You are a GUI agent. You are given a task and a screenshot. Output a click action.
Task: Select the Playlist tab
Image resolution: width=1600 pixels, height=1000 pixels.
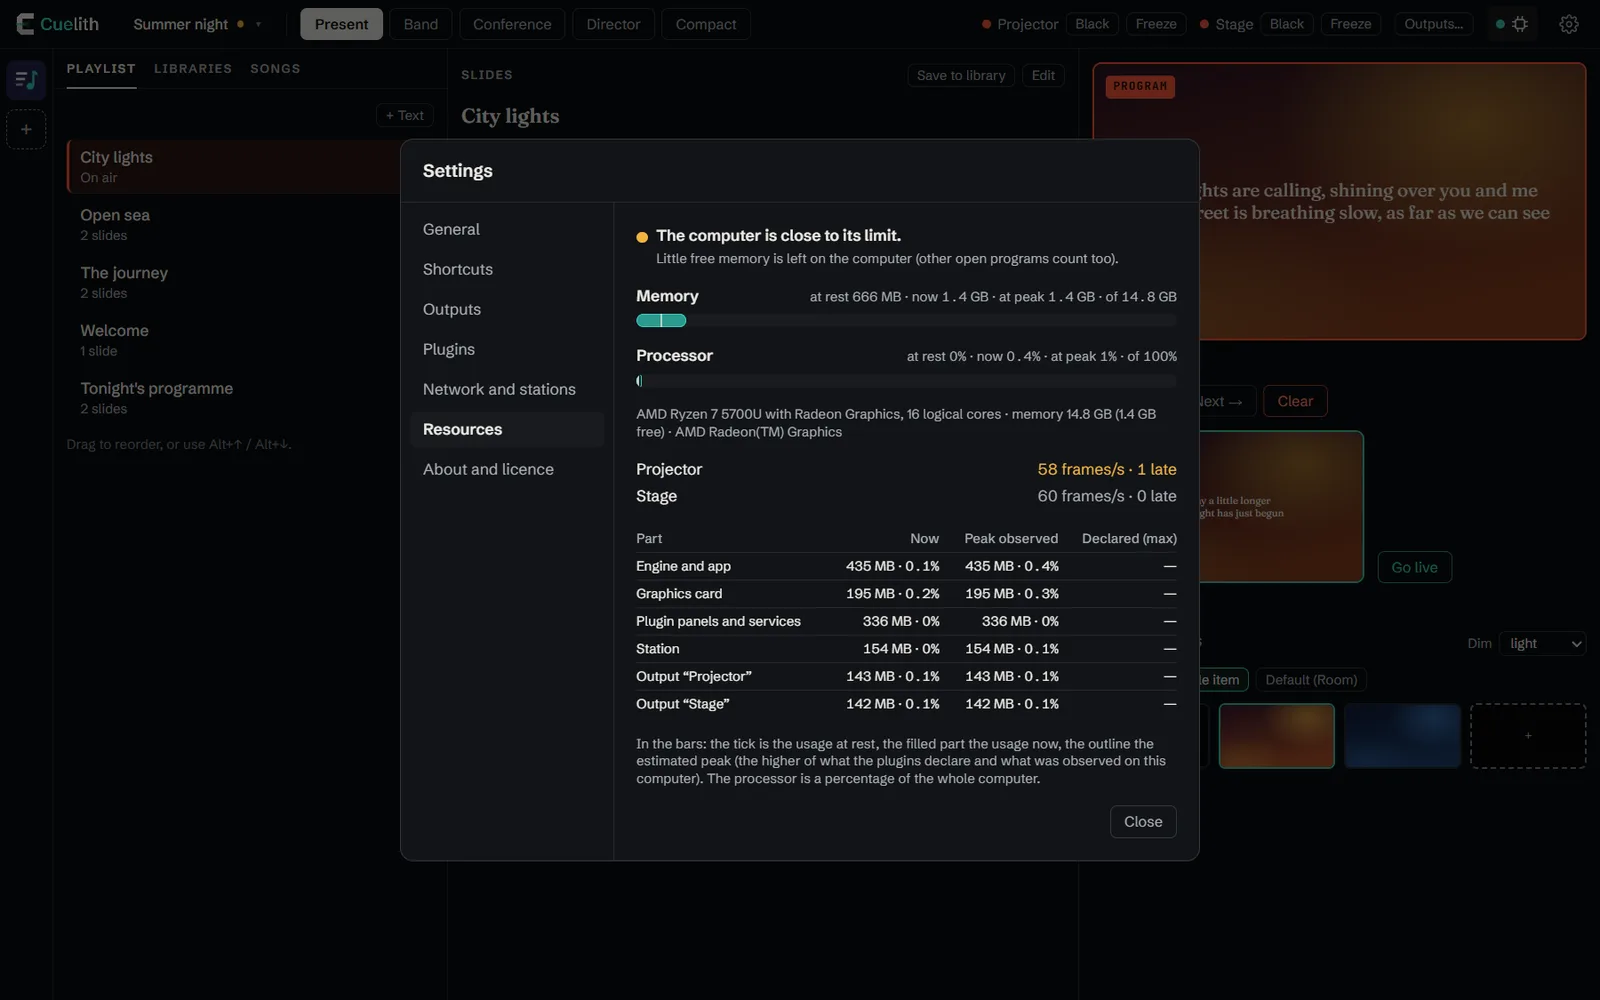[101, 69]
